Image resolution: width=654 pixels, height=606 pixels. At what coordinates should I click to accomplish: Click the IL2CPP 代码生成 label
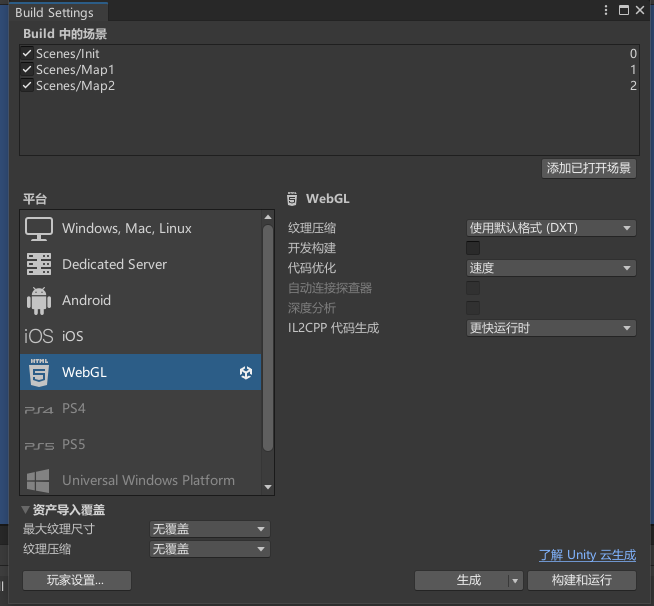[333, 328]
